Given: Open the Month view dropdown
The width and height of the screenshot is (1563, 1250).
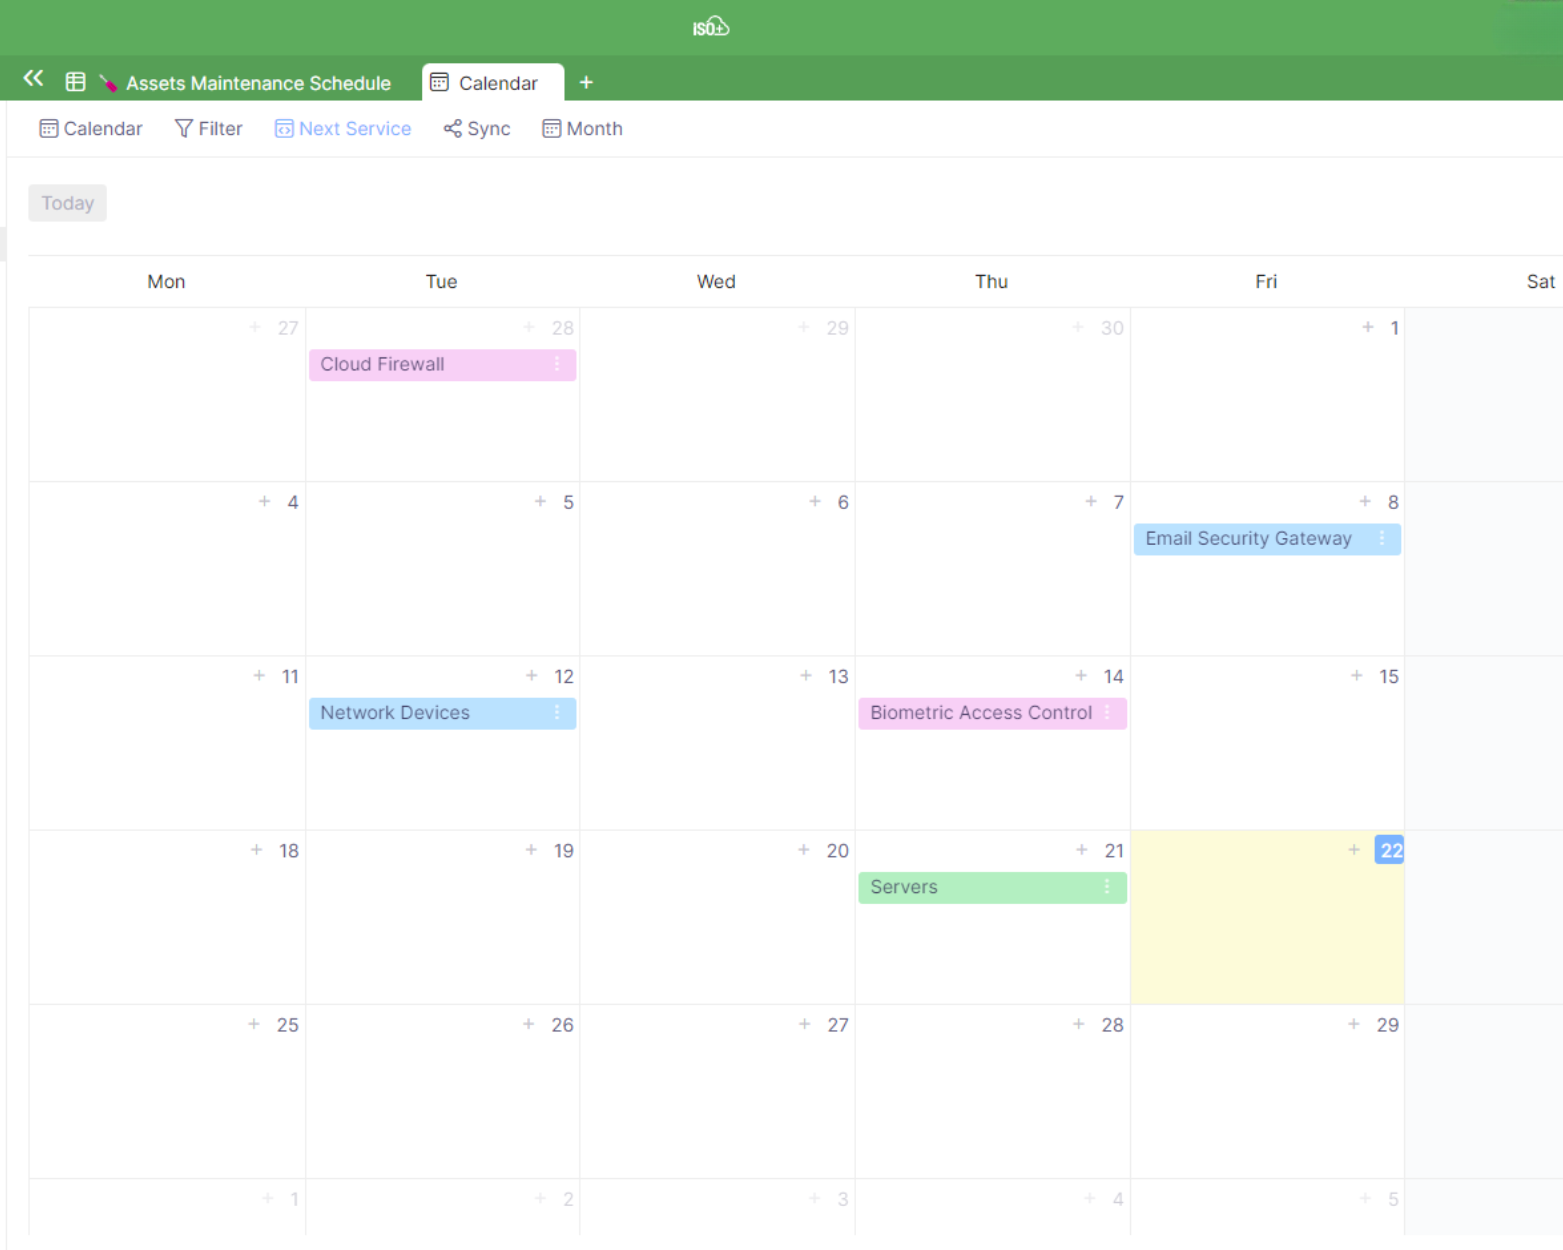Looking at the screenshot, I should [582, 129].
